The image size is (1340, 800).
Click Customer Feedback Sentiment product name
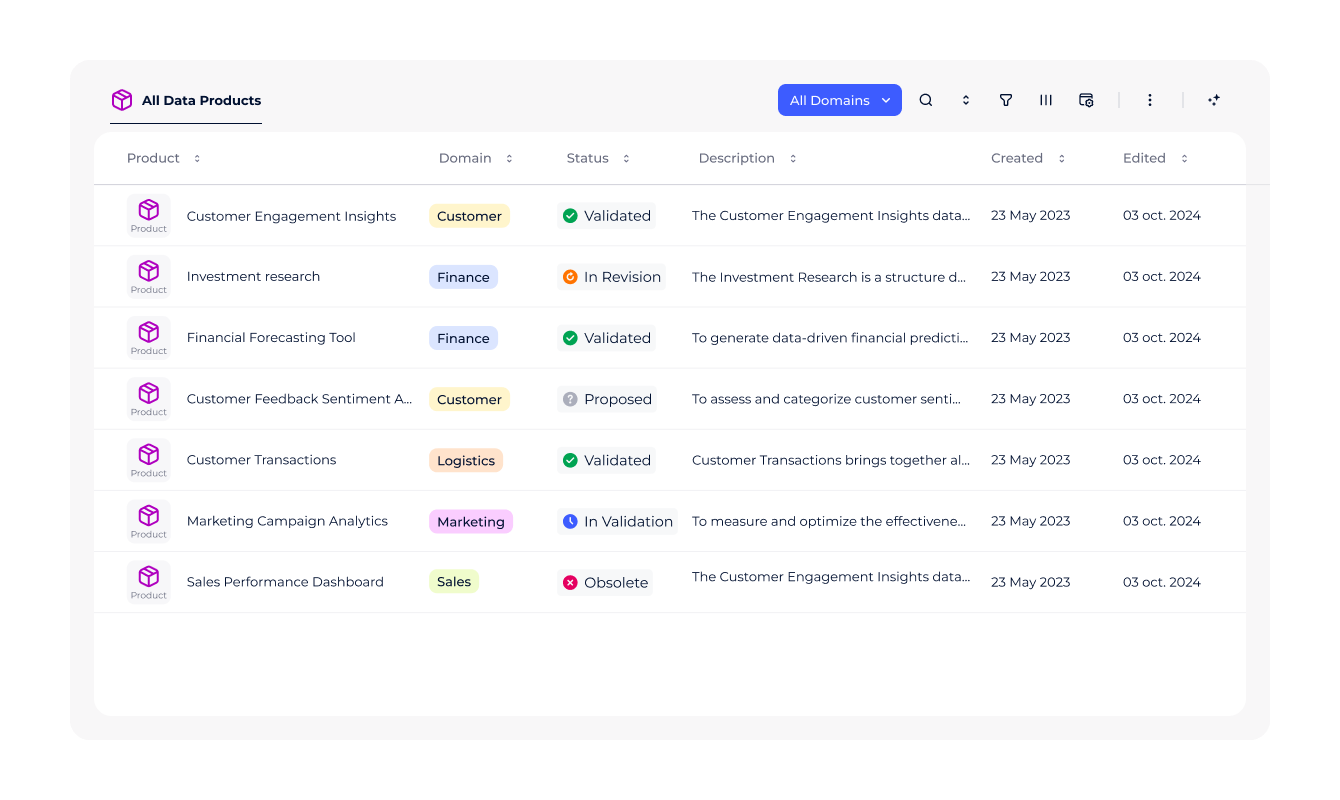[299, 399]
